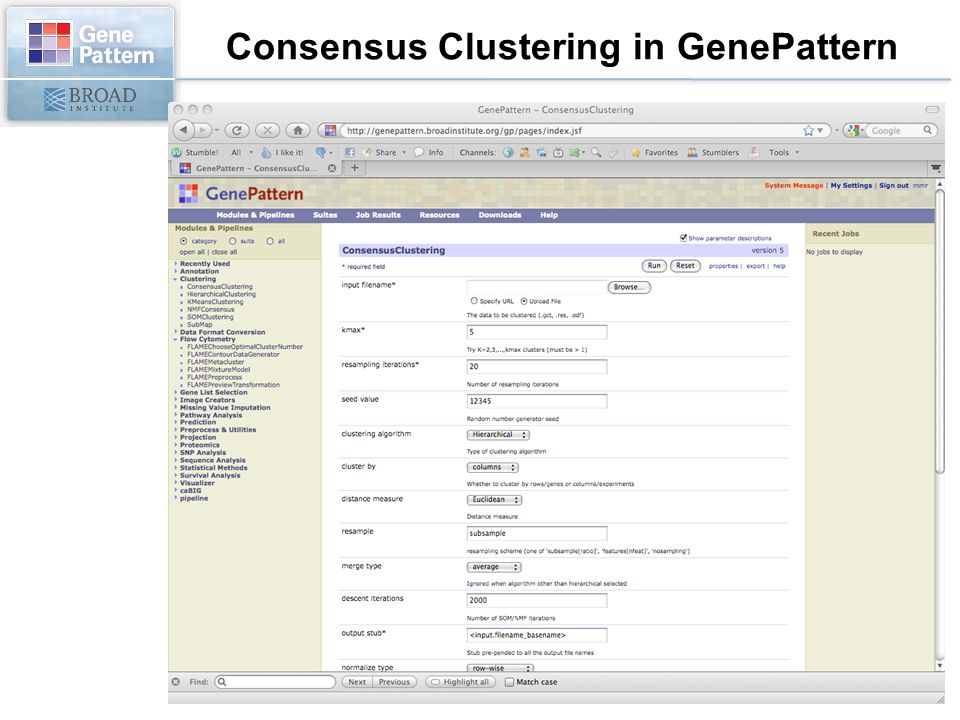Screen dimensions: 960x720
Task: Click the Find text field
Action: point(275,682)
